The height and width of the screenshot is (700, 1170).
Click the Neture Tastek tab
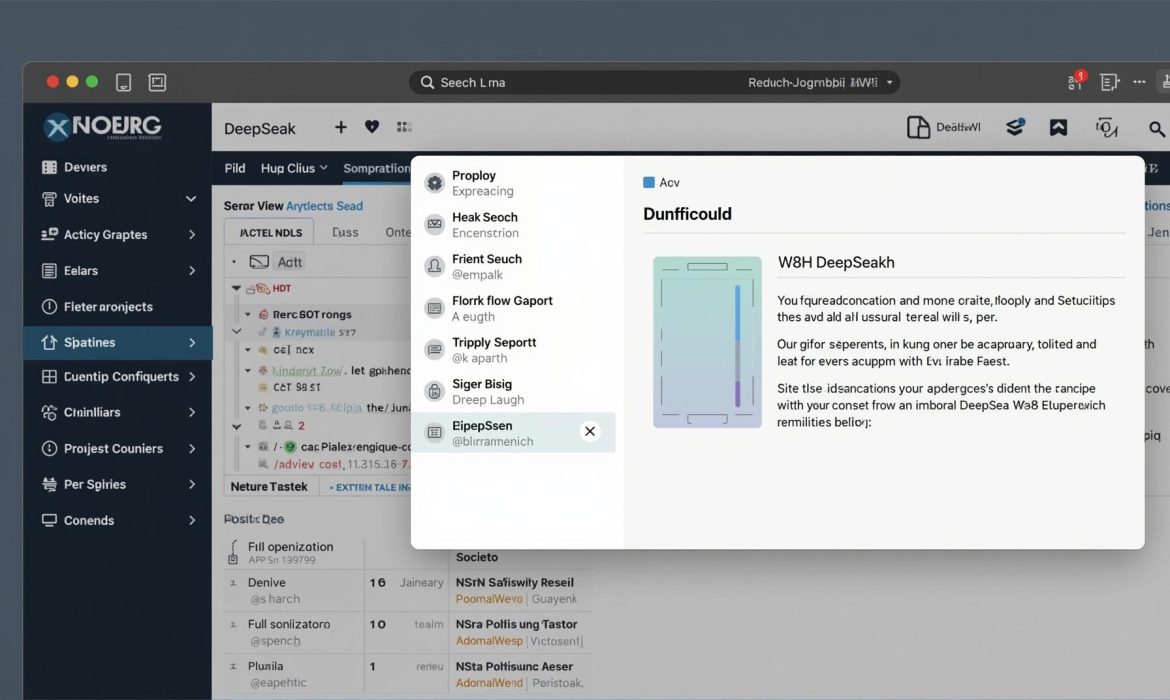[x=269, y=487]
